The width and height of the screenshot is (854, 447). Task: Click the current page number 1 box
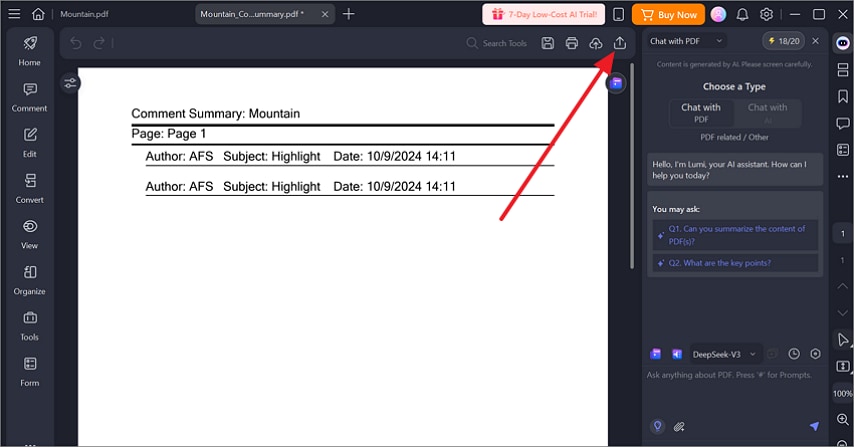click(x=843, y=234)
